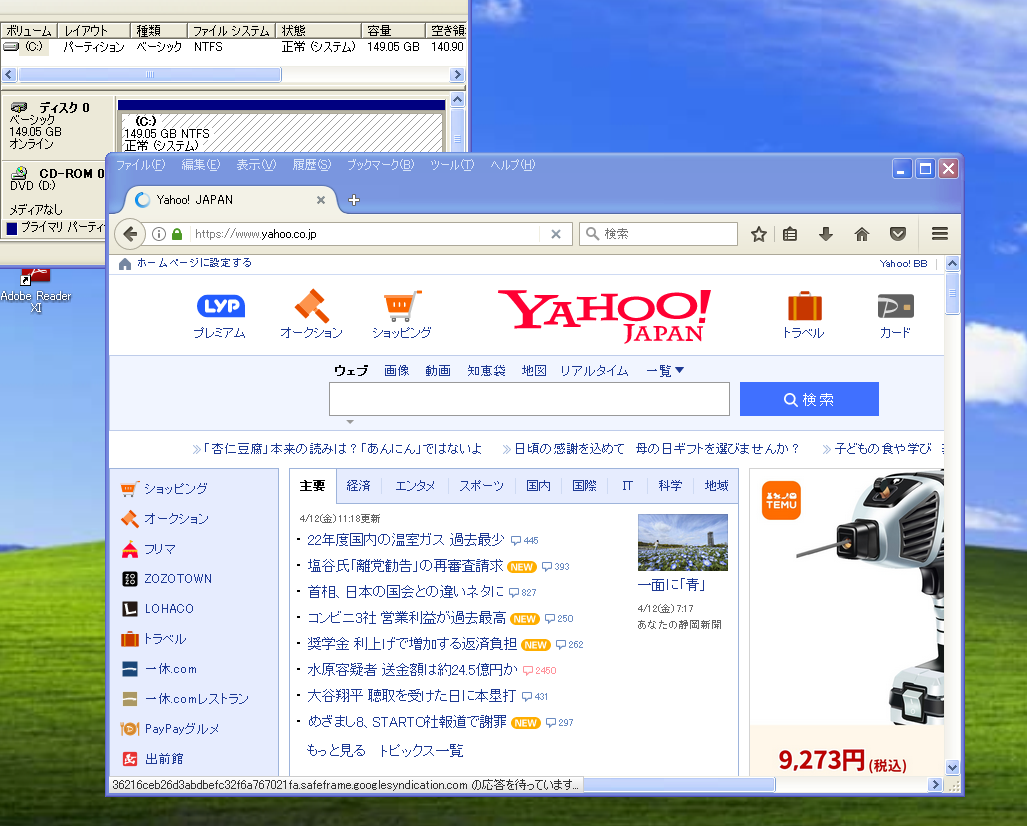This screenshot has height=826, width=1027.
Task: Click the page vertical scrollbar down arrow
Action: click(x=952, y=767)
